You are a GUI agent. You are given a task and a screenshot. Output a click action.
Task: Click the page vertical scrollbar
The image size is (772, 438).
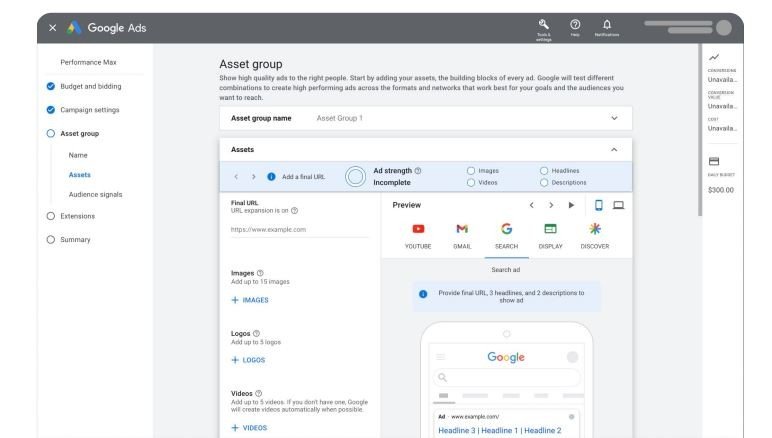click(x=700, y=130)
